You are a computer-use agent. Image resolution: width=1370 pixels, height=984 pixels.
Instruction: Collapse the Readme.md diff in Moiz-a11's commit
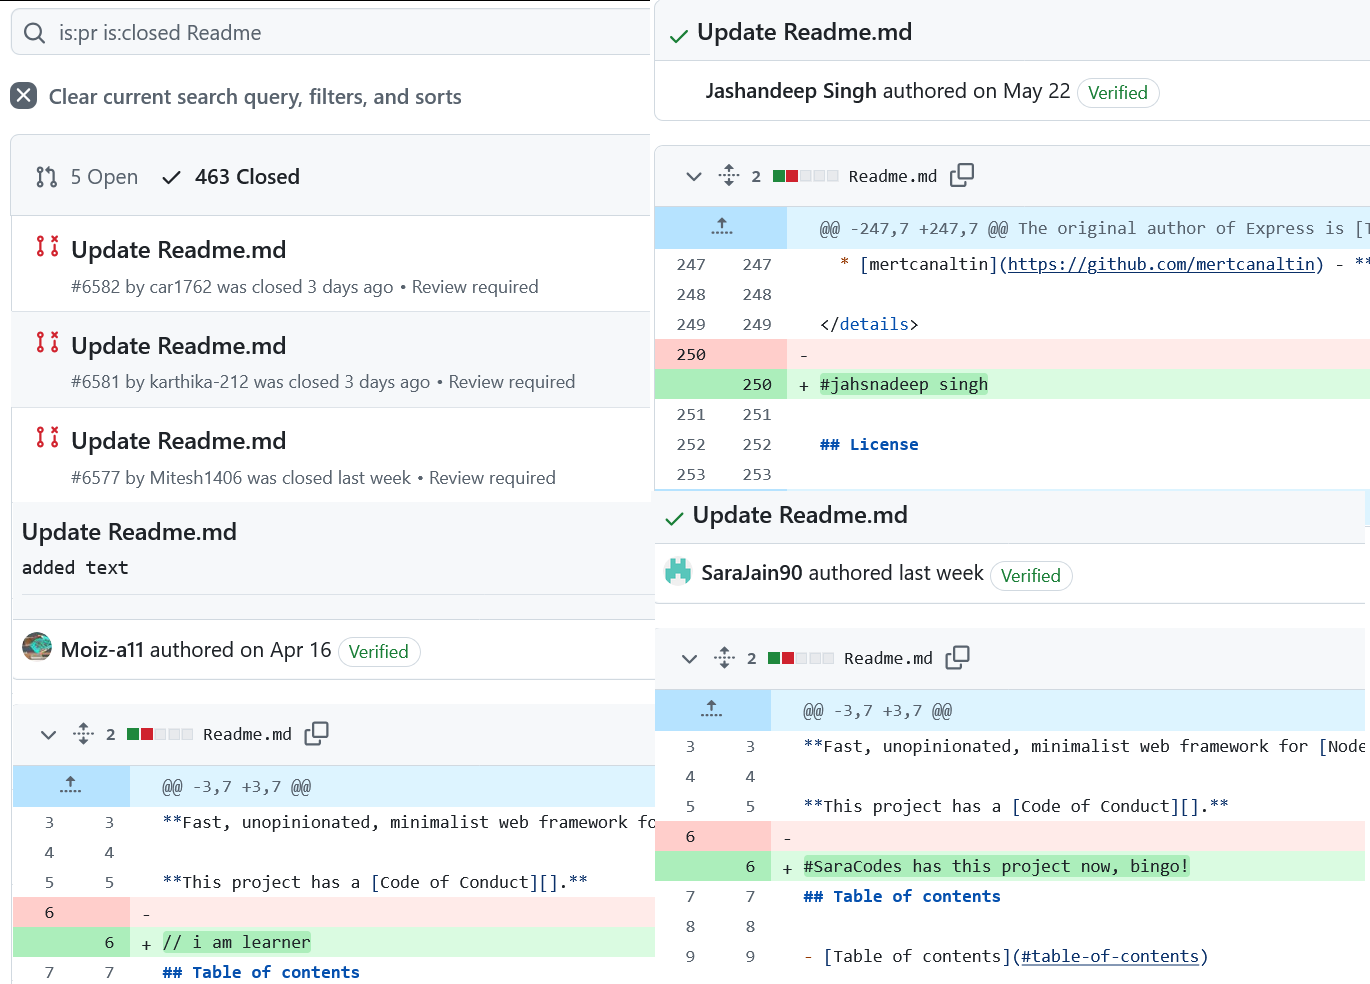coord(48,735)
